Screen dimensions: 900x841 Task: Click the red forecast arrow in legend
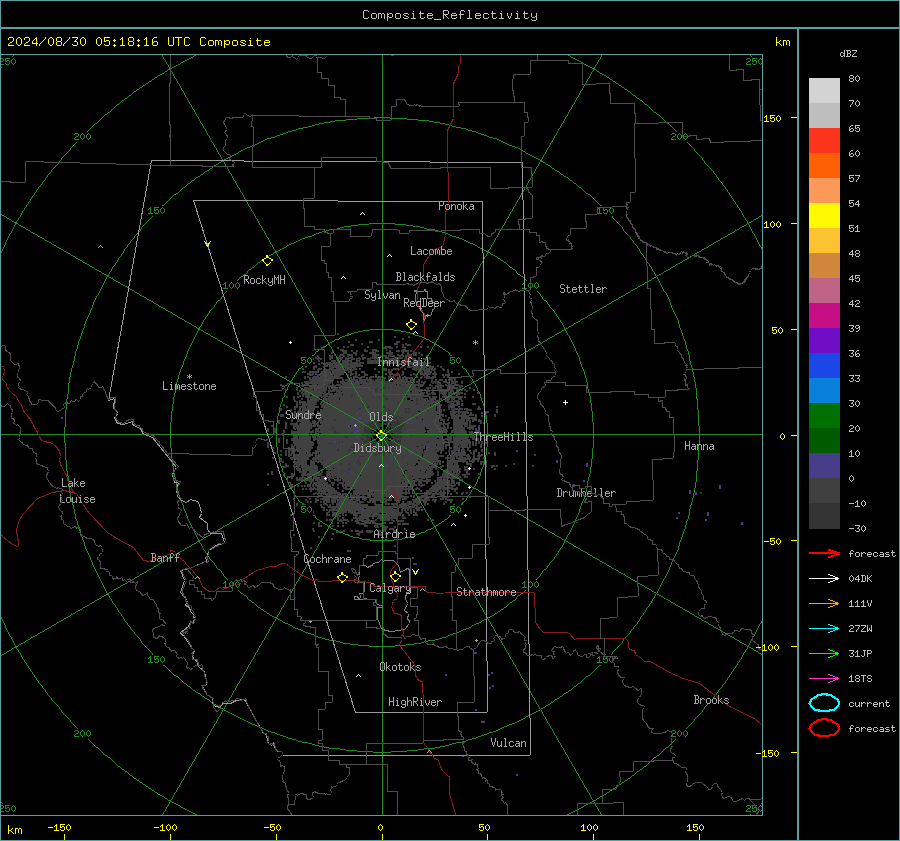(824, 553)
